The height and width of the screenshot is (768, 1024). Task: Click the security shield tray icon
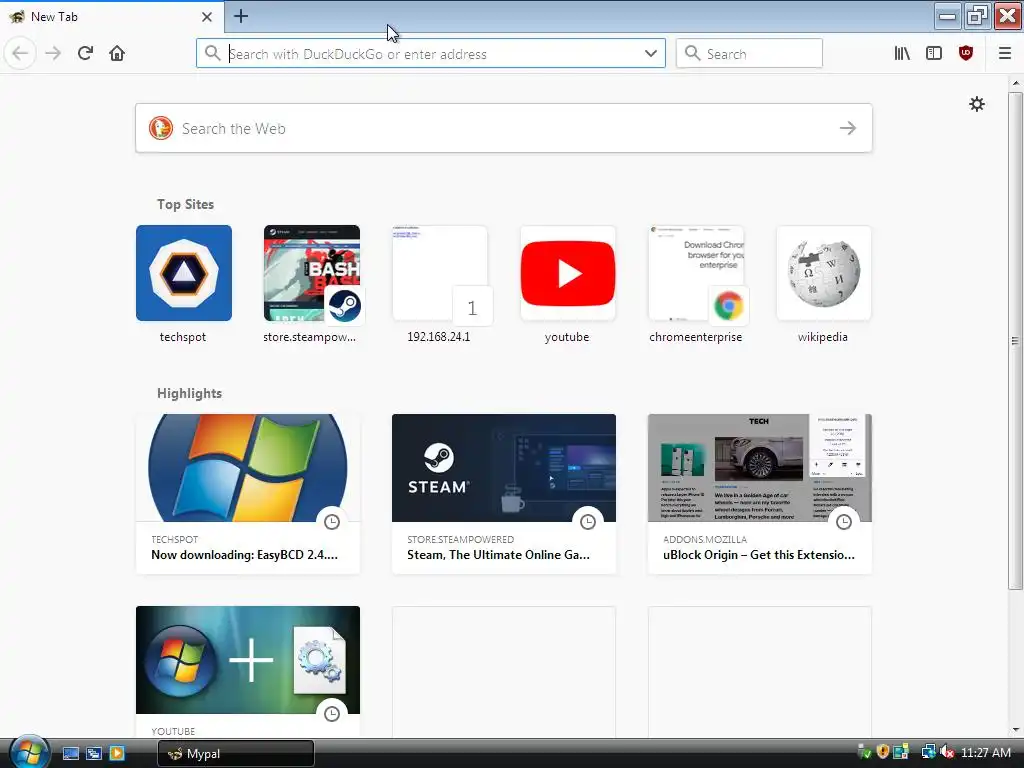(883, 752)
